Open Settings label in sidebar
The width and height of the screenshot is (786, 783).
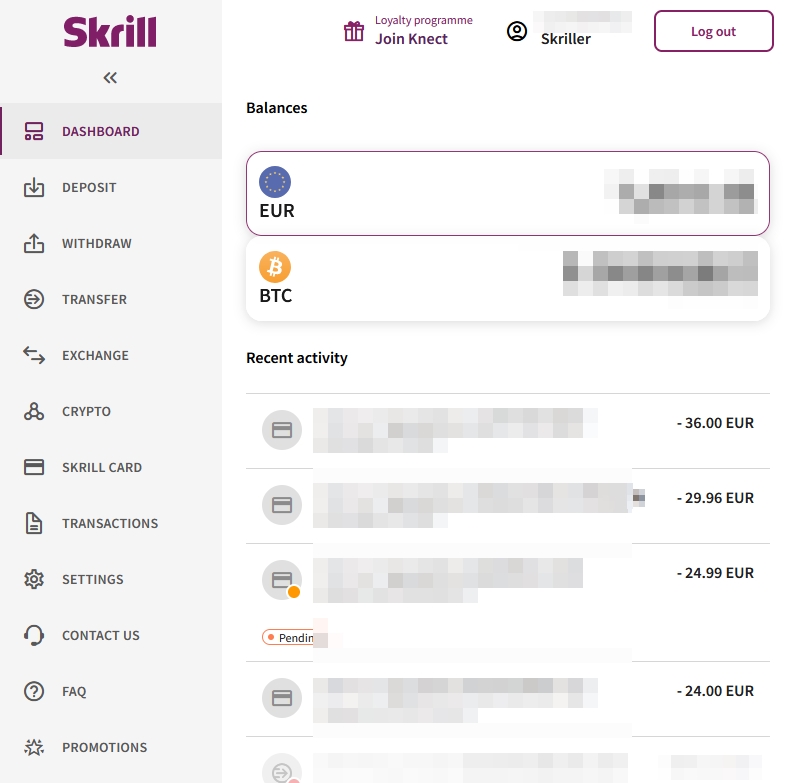click(93, 579)
